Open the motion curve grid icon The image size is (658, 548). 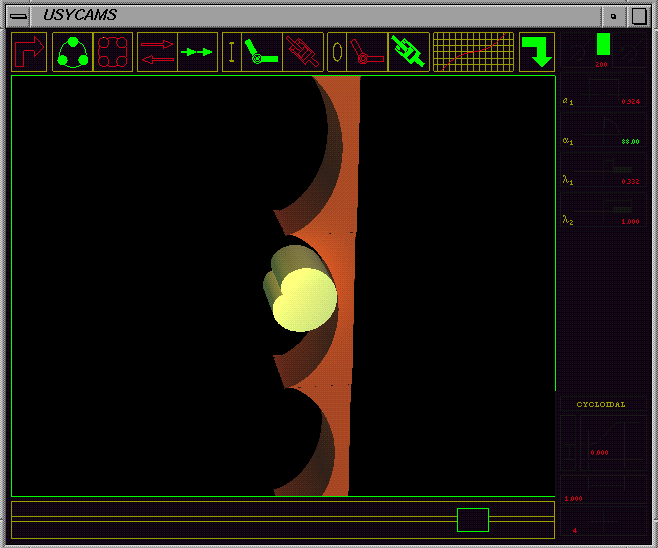click(x=473, y=52)
